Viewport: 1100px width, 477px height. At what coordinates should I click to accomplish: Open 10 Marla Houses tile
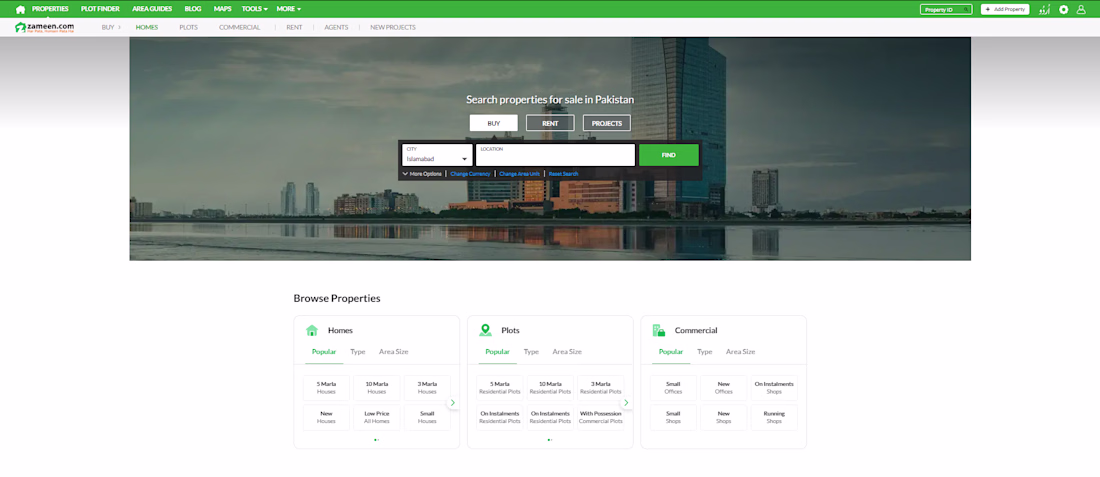pyautogui.click(x=377, y=388)
